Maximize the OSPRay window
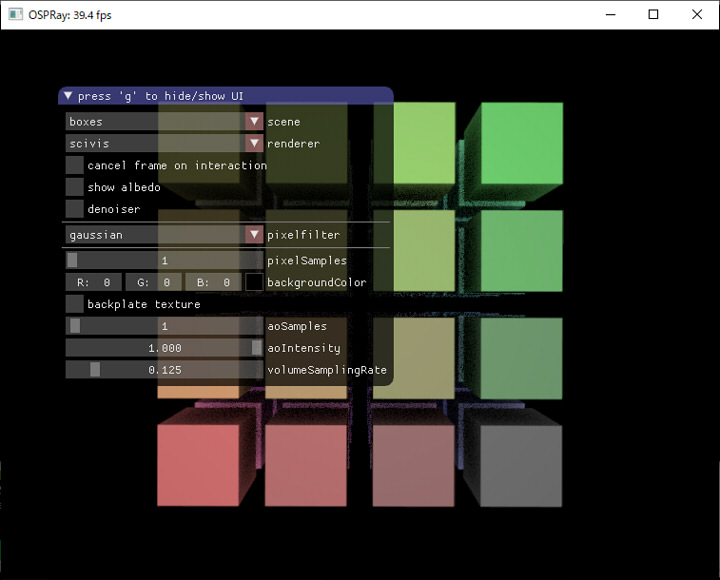 pos(653,14)
